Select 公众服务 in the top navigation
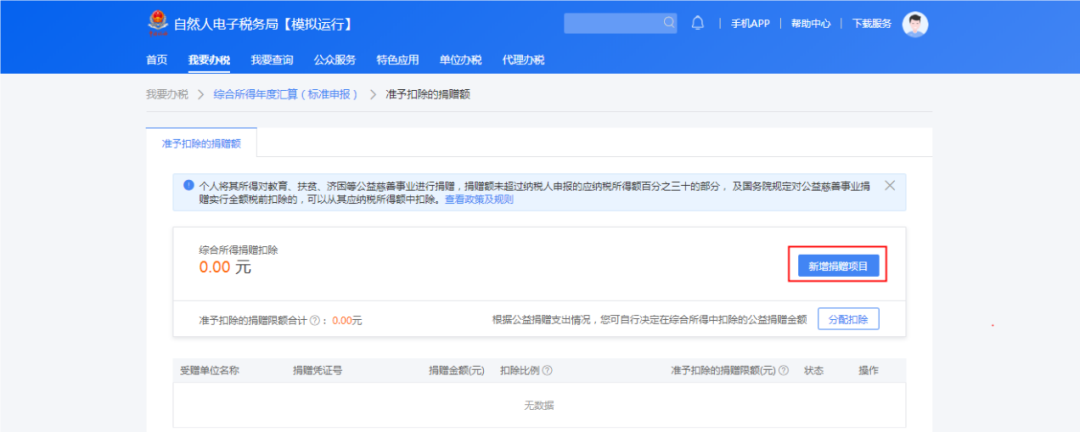Viewport: 1080px width, 432px height. pos(334,60)
